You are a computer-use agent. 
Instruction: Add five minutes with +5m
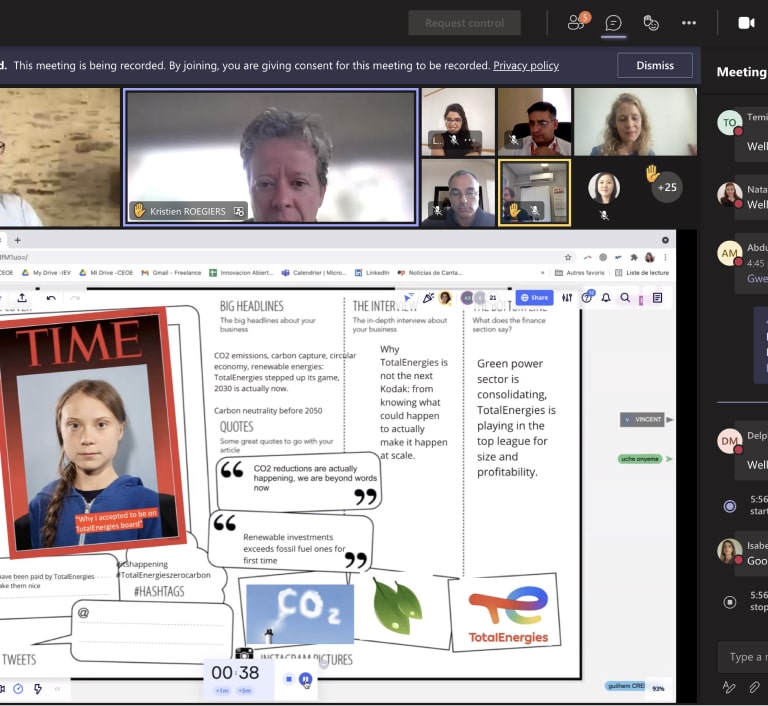coord(244,691)
